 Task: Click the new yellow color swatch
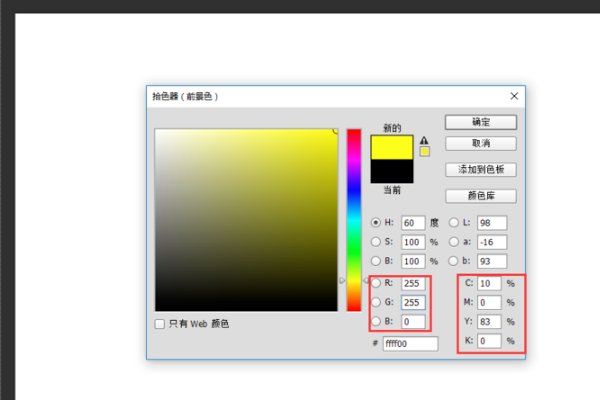point(391,147)
